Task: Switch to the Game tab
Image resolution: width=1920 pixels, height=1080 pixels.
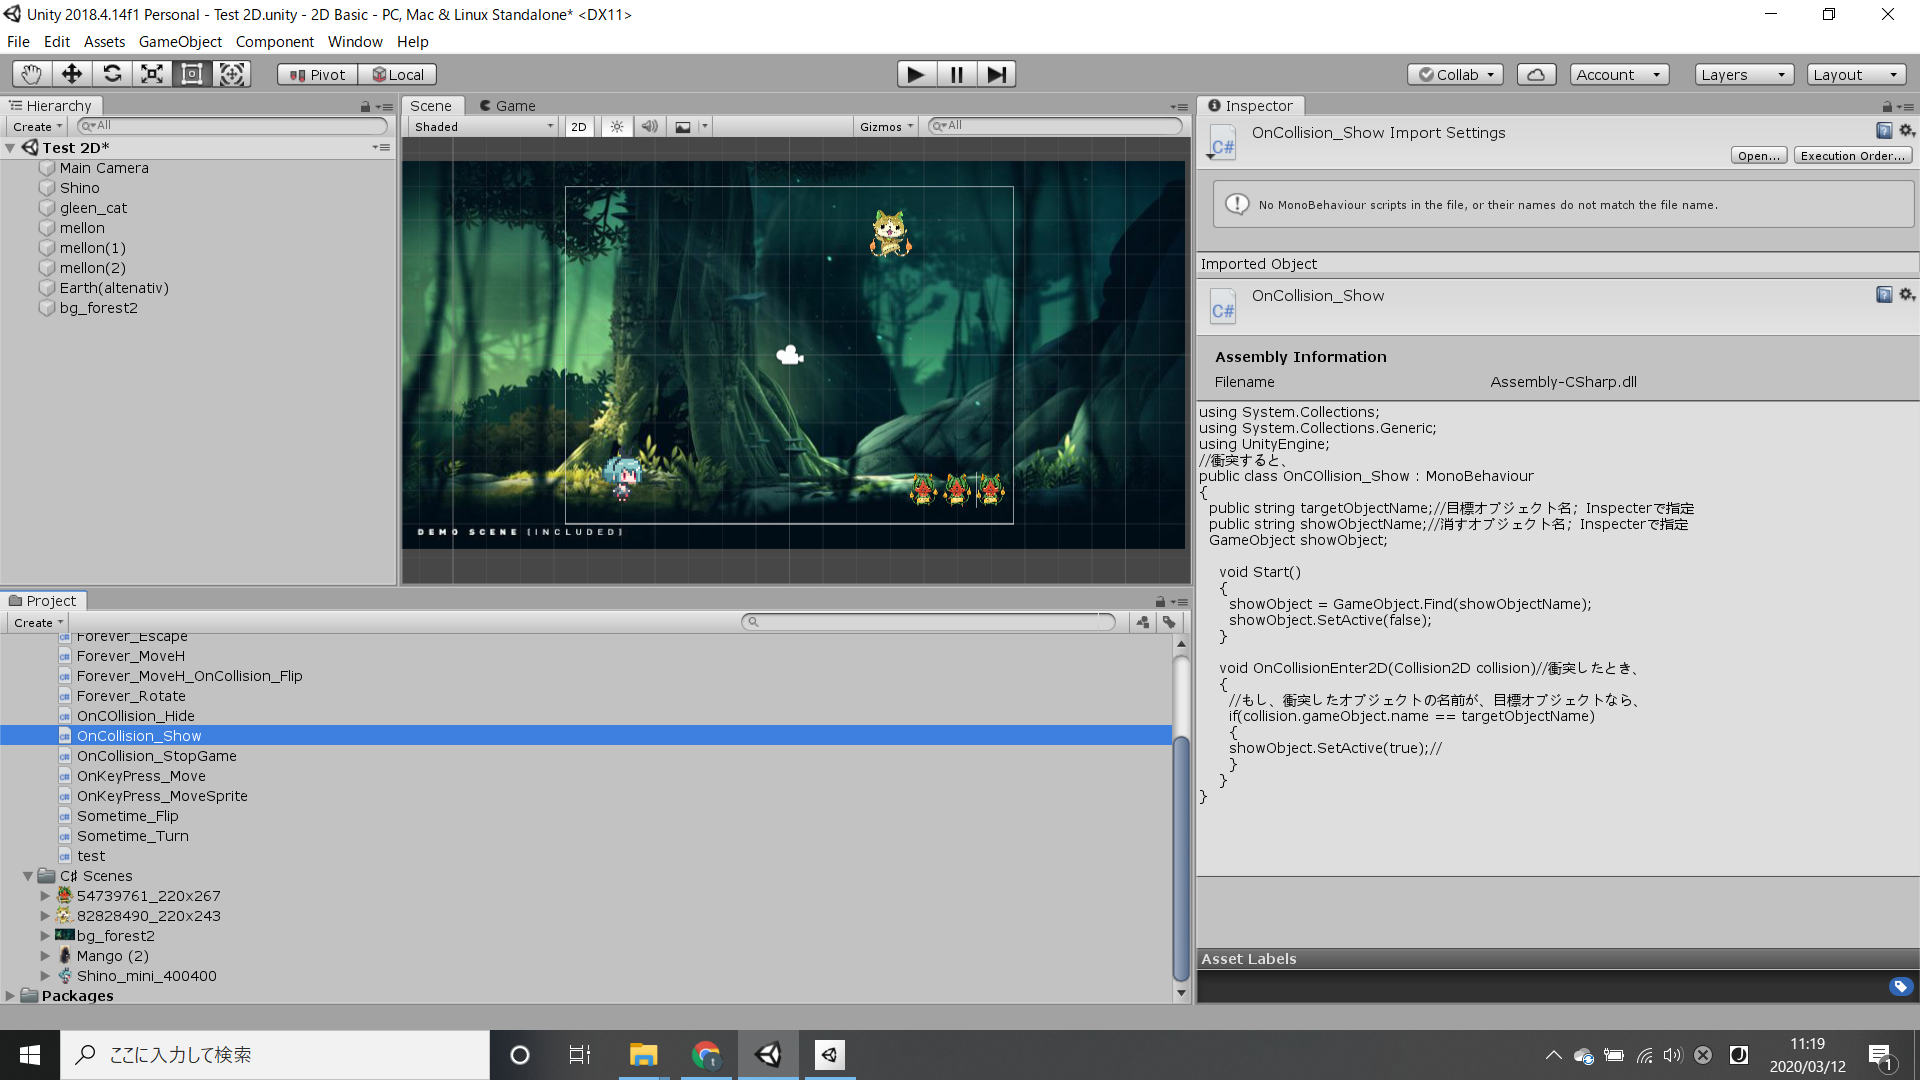Action: click(507, 106)
